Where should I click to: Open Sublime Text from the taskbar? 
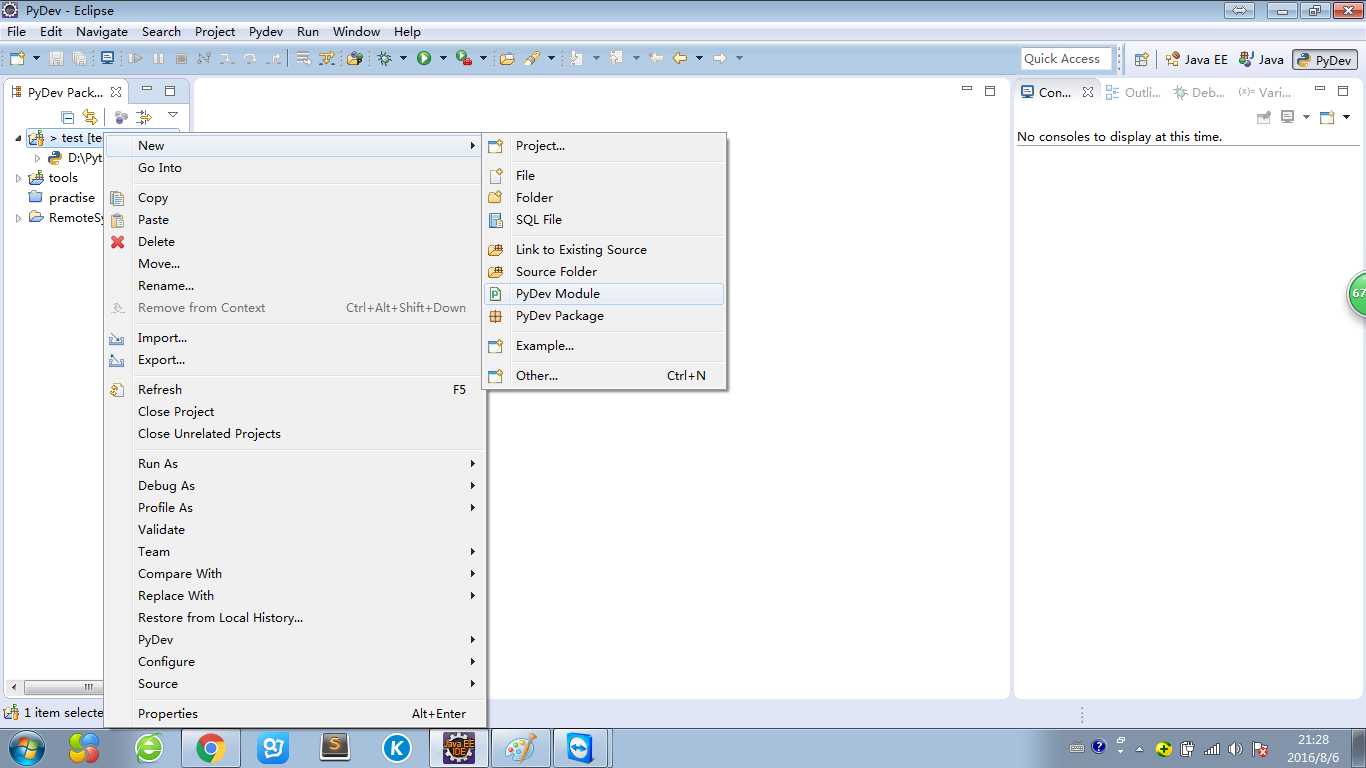pos(334,748)
